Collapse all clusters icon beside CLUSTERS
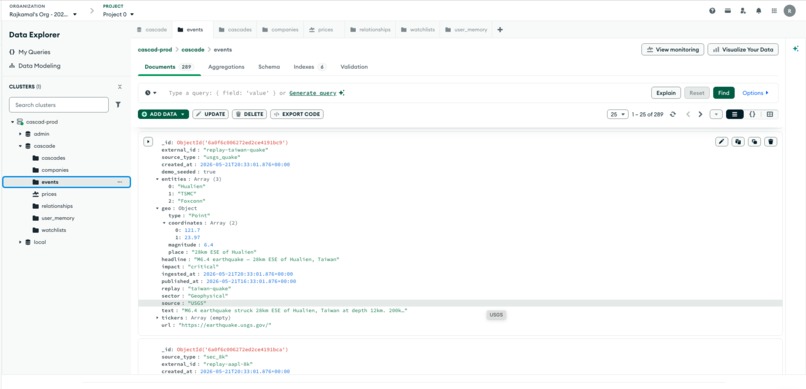This screenshot has width=806, height=389. 120,87
